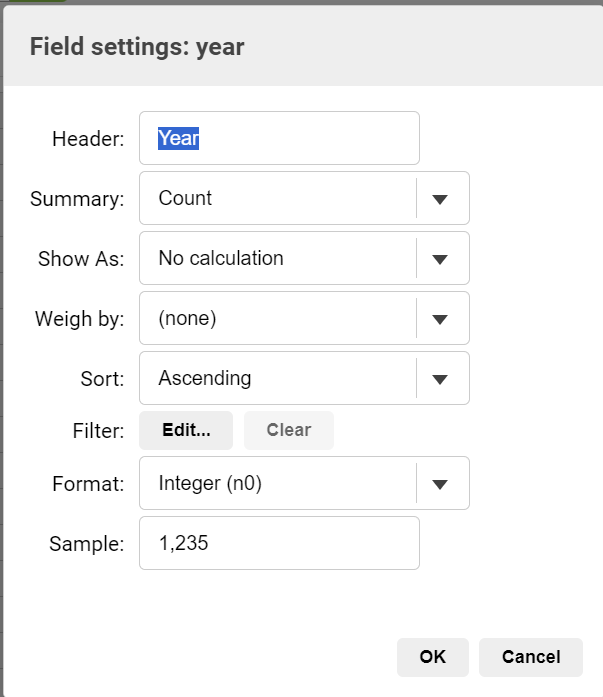This screenshot has width=603, height=697.
Task: Open the Summary dropdown arrow
Action: (440, 198)
